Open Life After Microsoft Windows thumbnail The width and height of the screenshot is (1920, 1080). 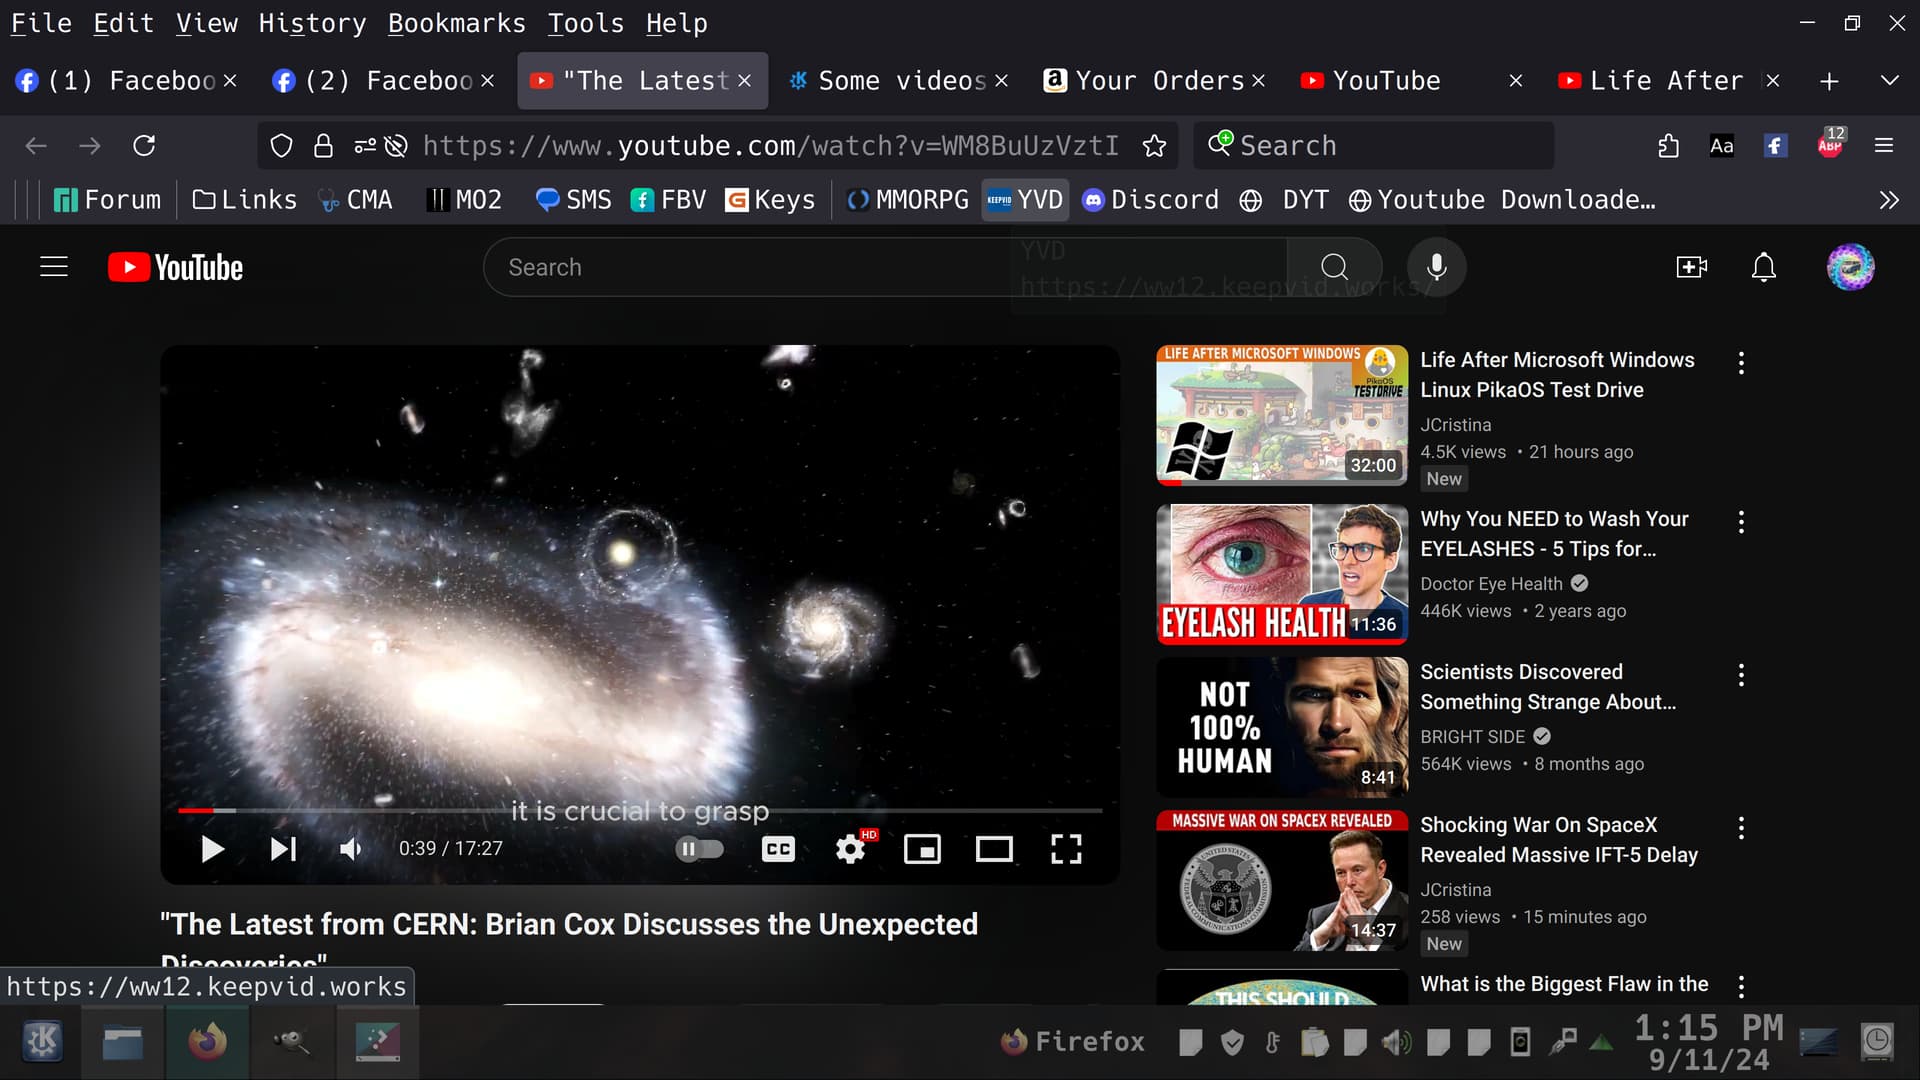[1282, 415]
